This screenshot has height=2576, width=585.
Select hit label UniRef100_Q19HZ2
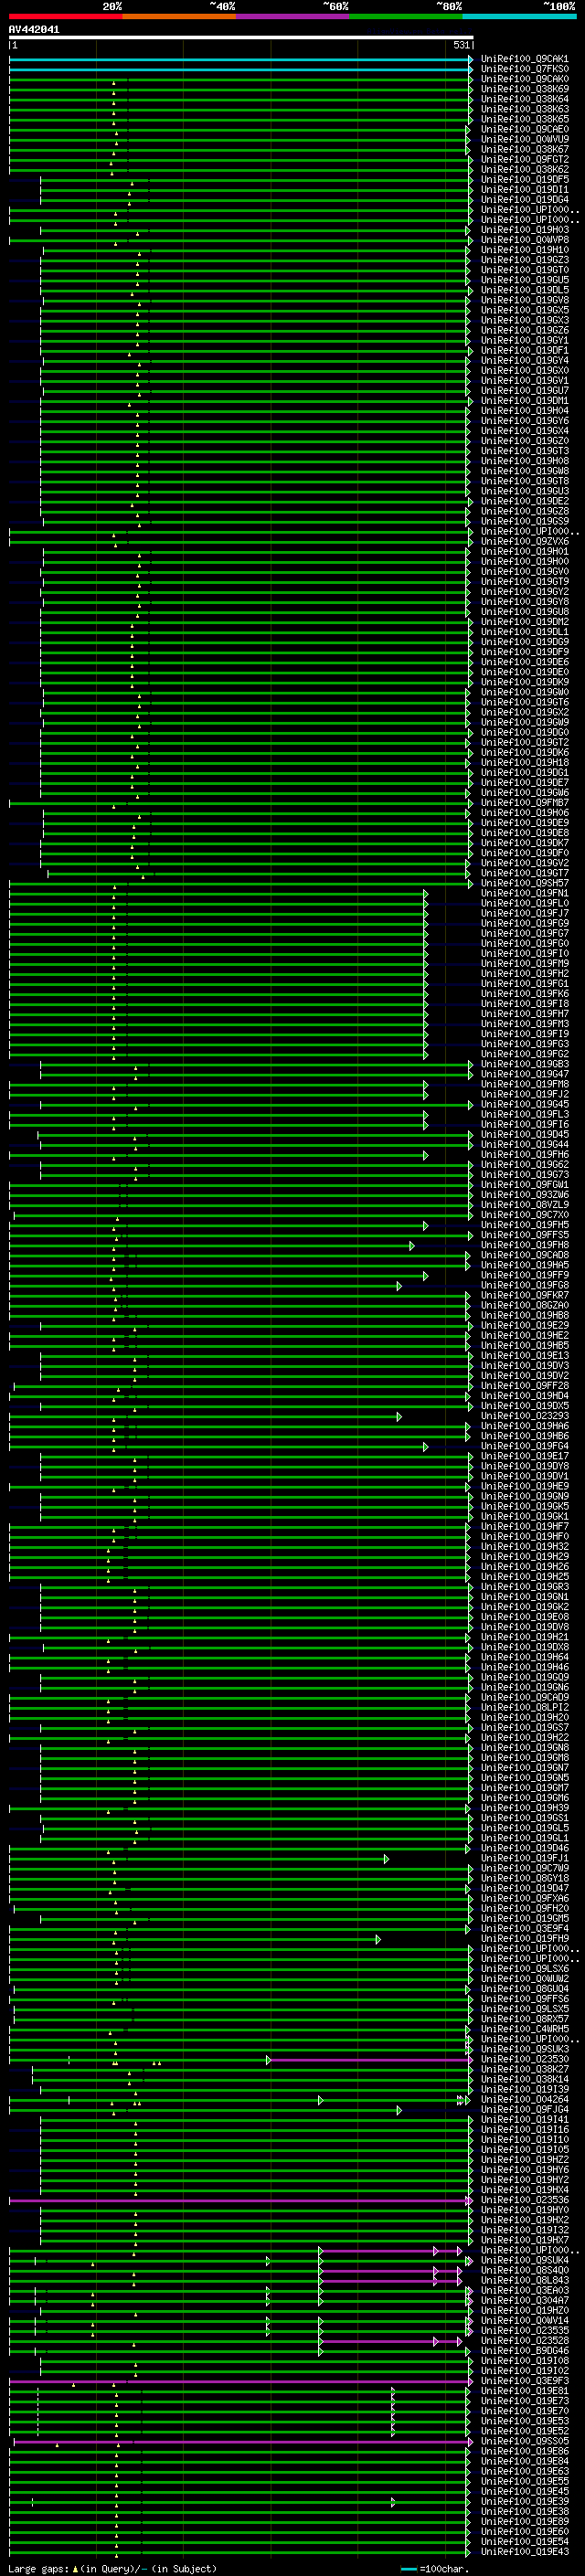(525, 2161)
